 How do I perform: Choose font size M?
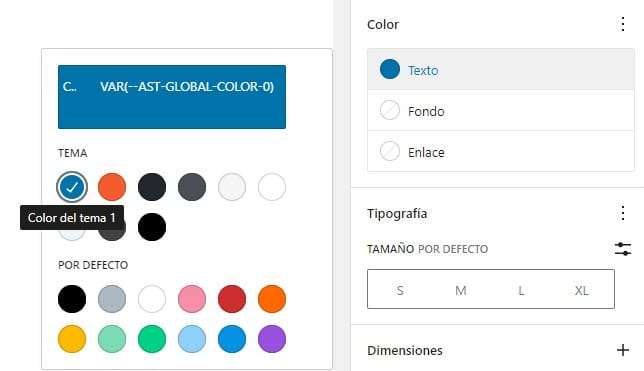point(460,290)
